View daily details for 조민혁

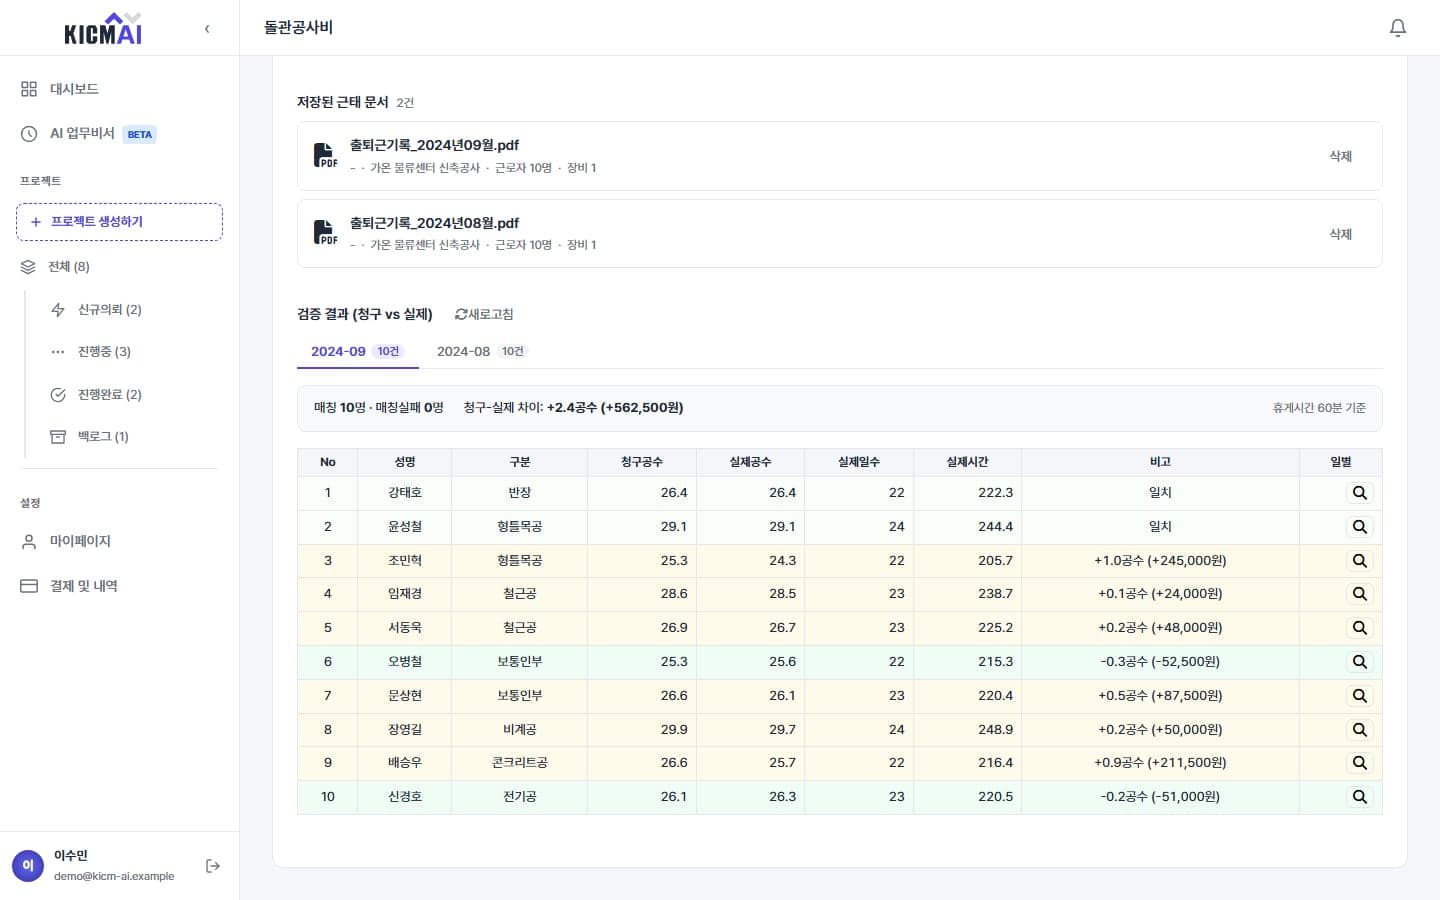click(1359, 561)
